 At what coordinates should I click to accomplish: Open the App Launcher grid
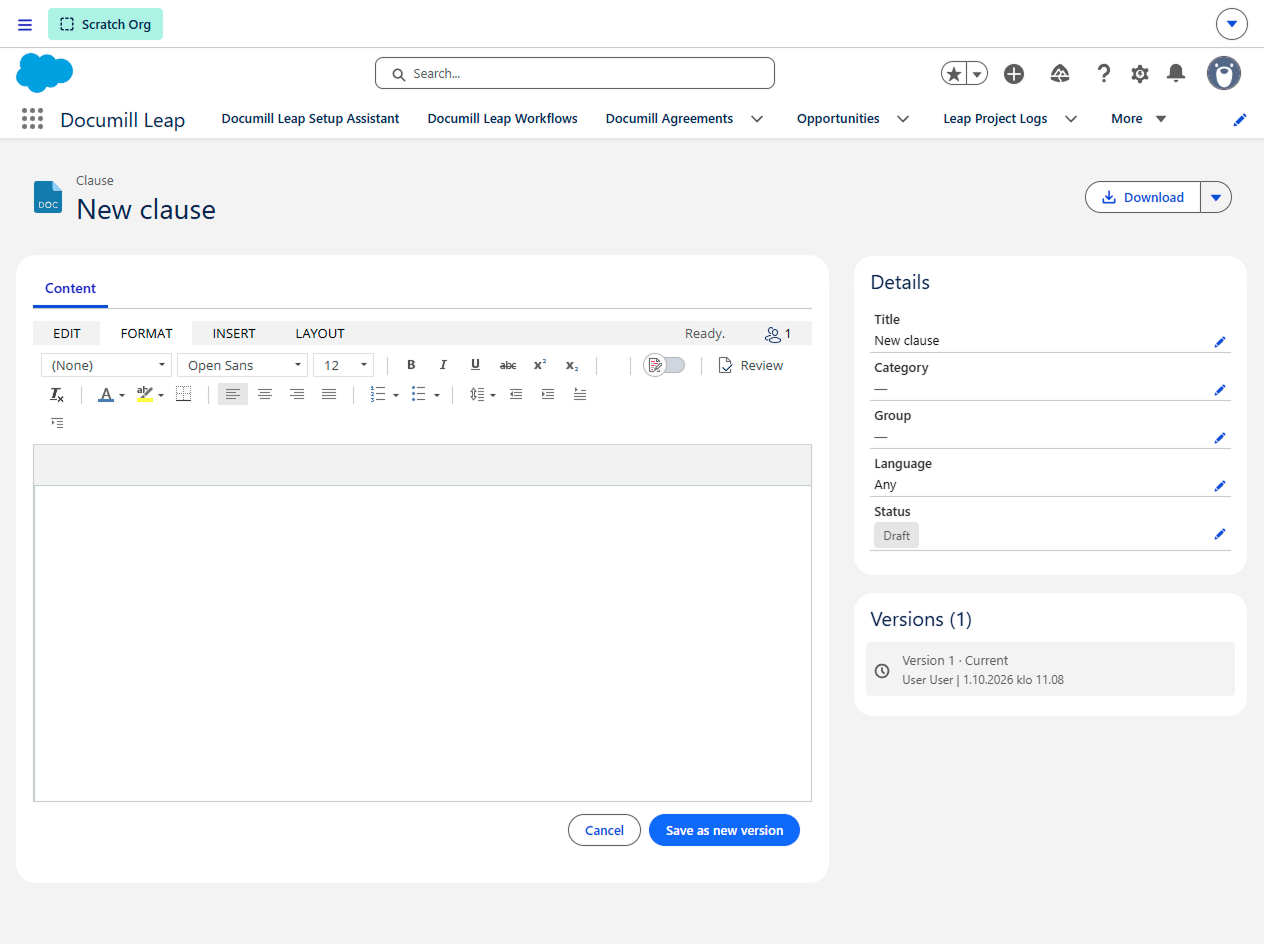point(33,119)
